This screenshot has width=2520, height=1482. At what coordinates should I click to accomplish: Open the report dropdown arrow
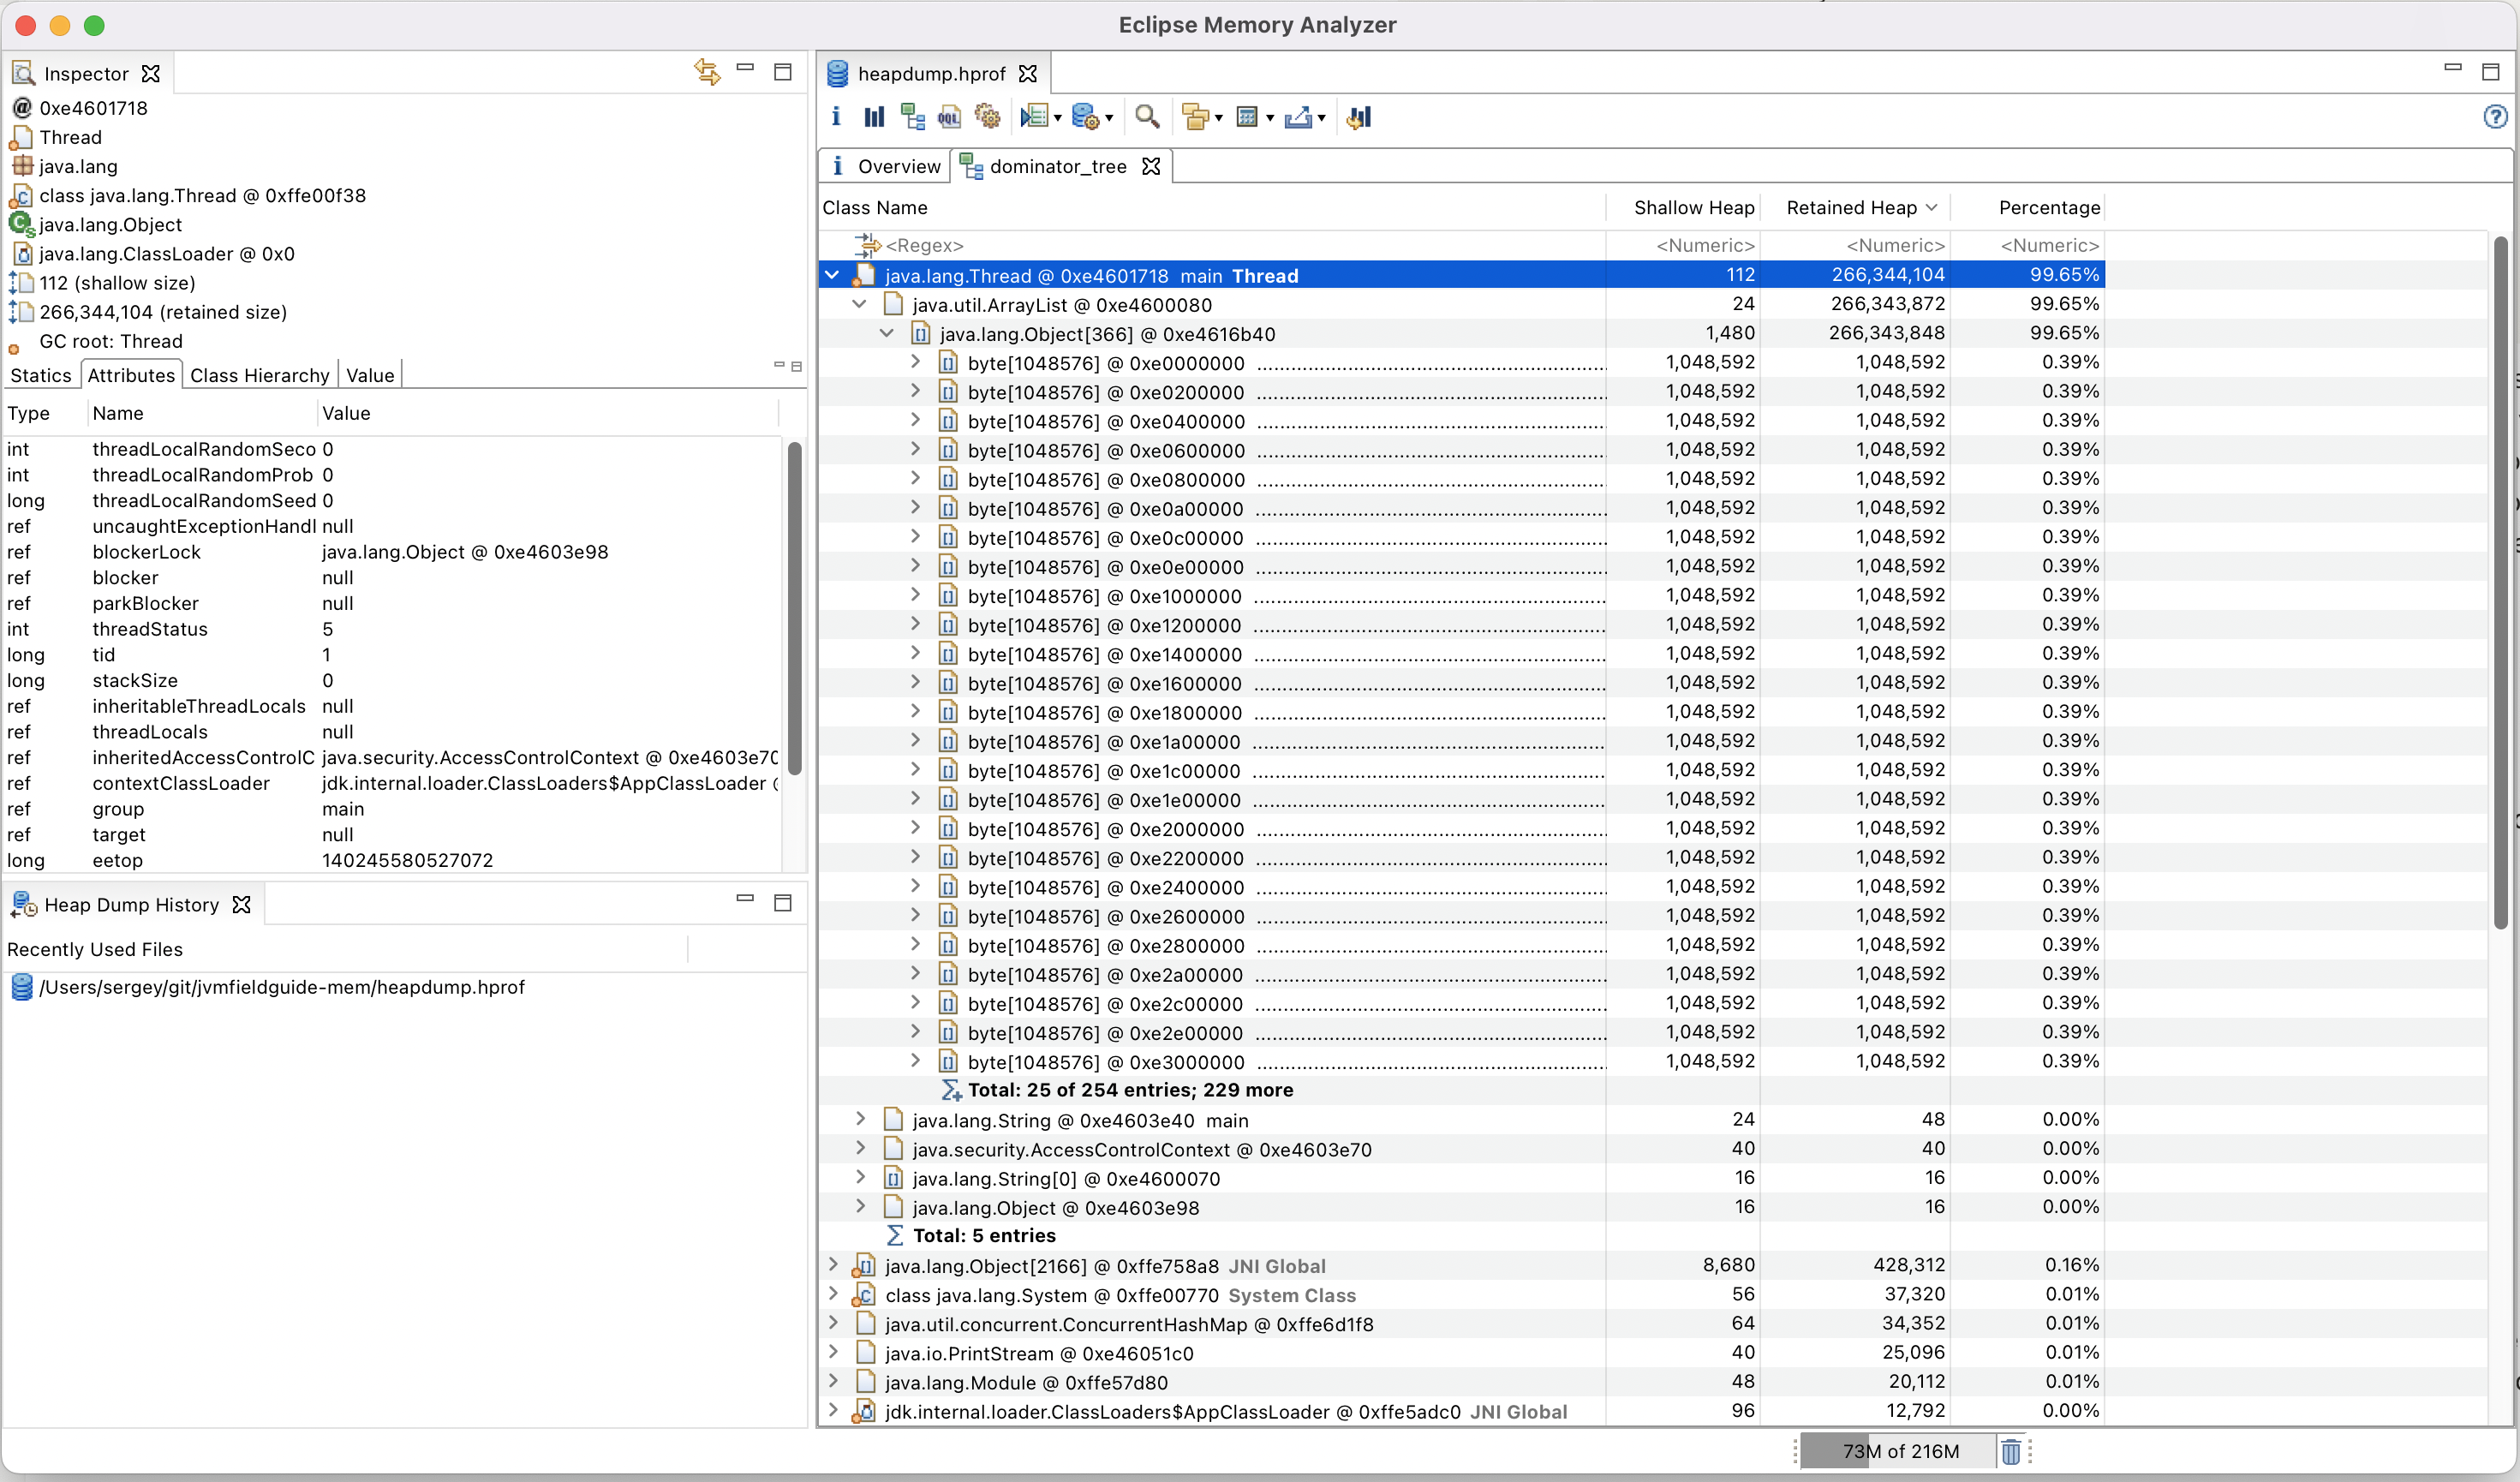[x=1058, y=119]
